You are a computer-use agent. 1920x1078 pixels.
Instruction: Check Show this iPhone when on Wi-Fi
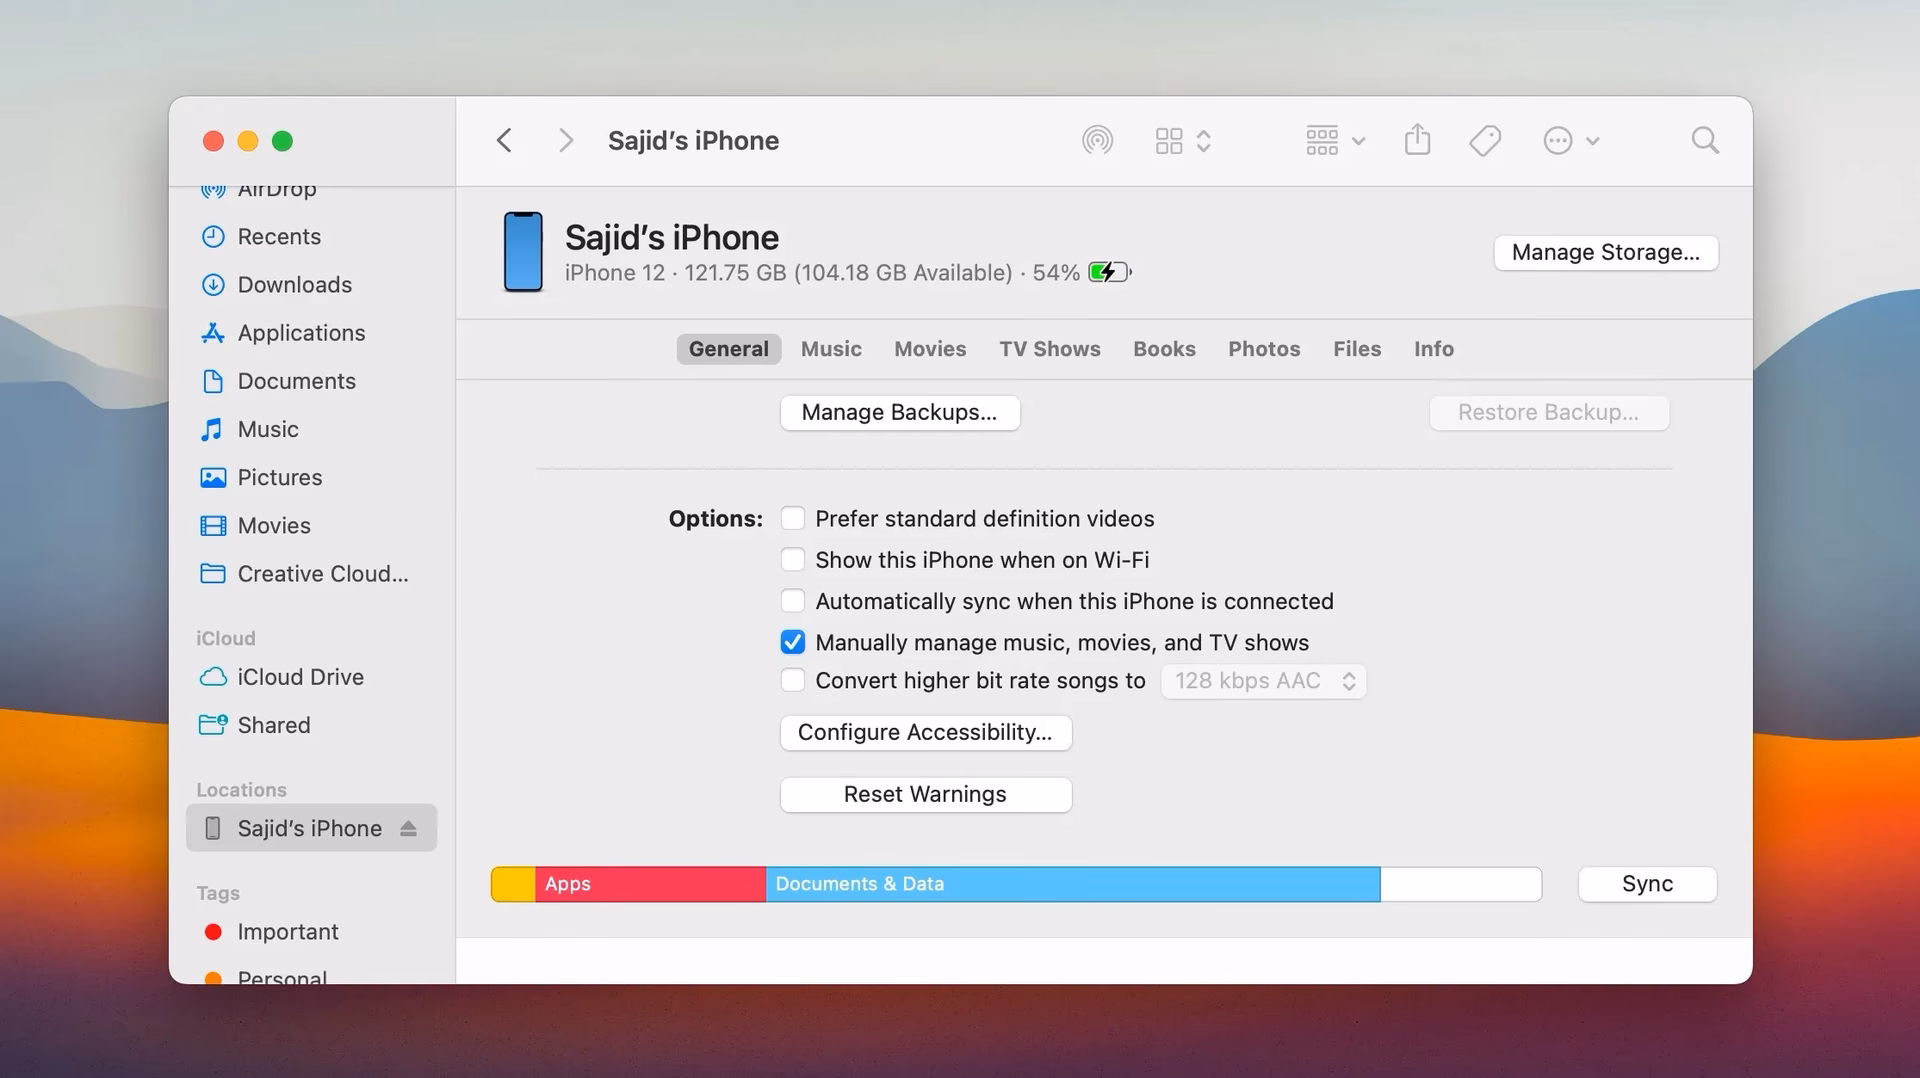793,559
